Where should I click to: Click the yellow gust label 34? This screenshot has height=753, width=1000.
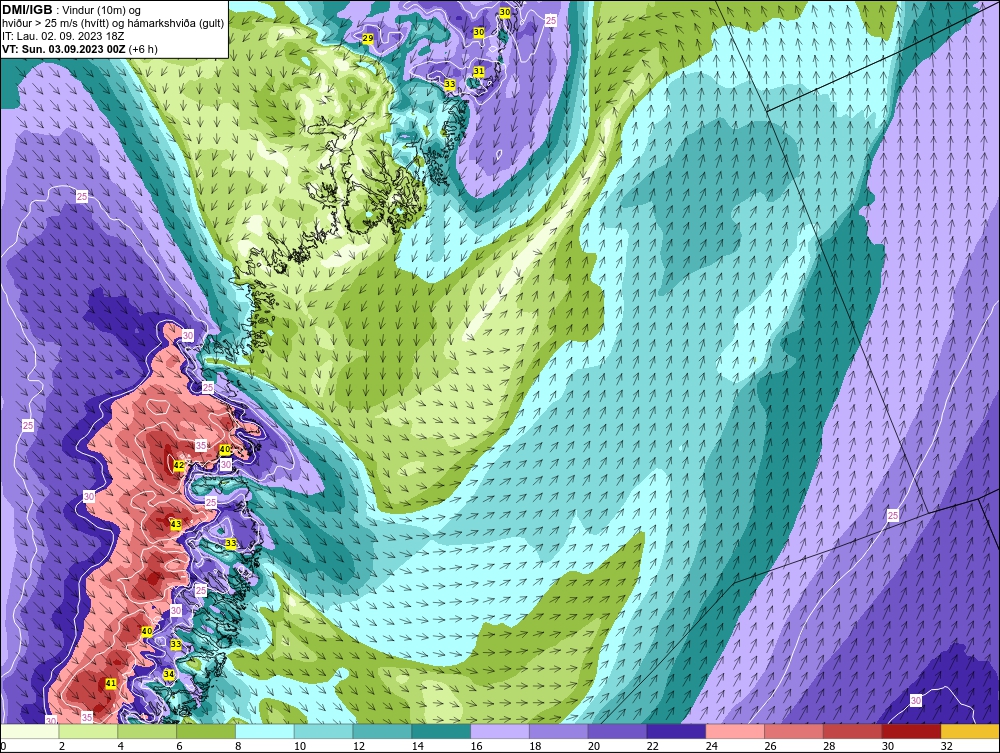(169, 674)
